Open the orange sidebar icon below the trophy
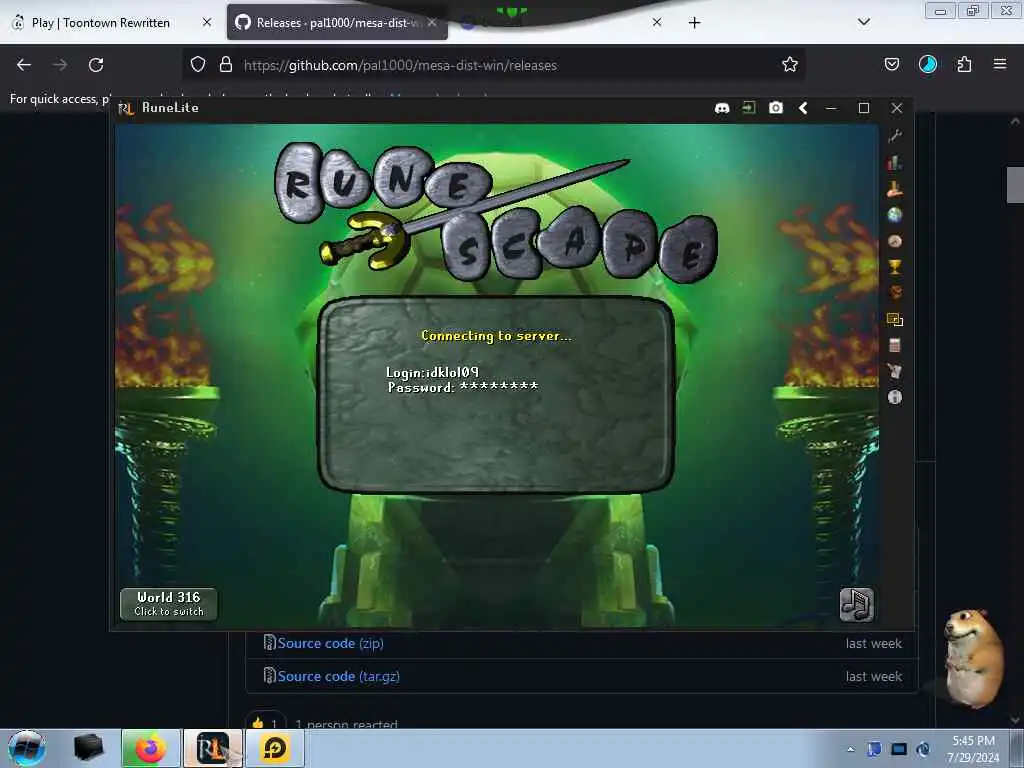 pos(895,293)
